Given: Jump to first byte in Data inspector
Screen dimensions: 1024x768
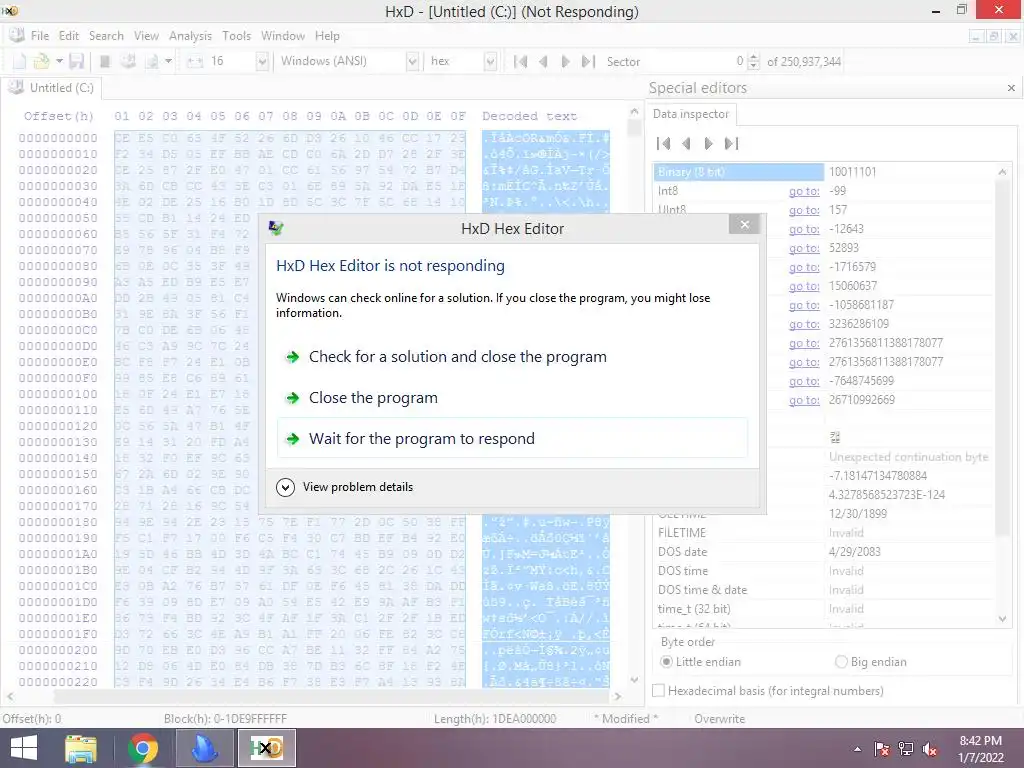Looking at the screenshot, I should click(x=664, y=144).
